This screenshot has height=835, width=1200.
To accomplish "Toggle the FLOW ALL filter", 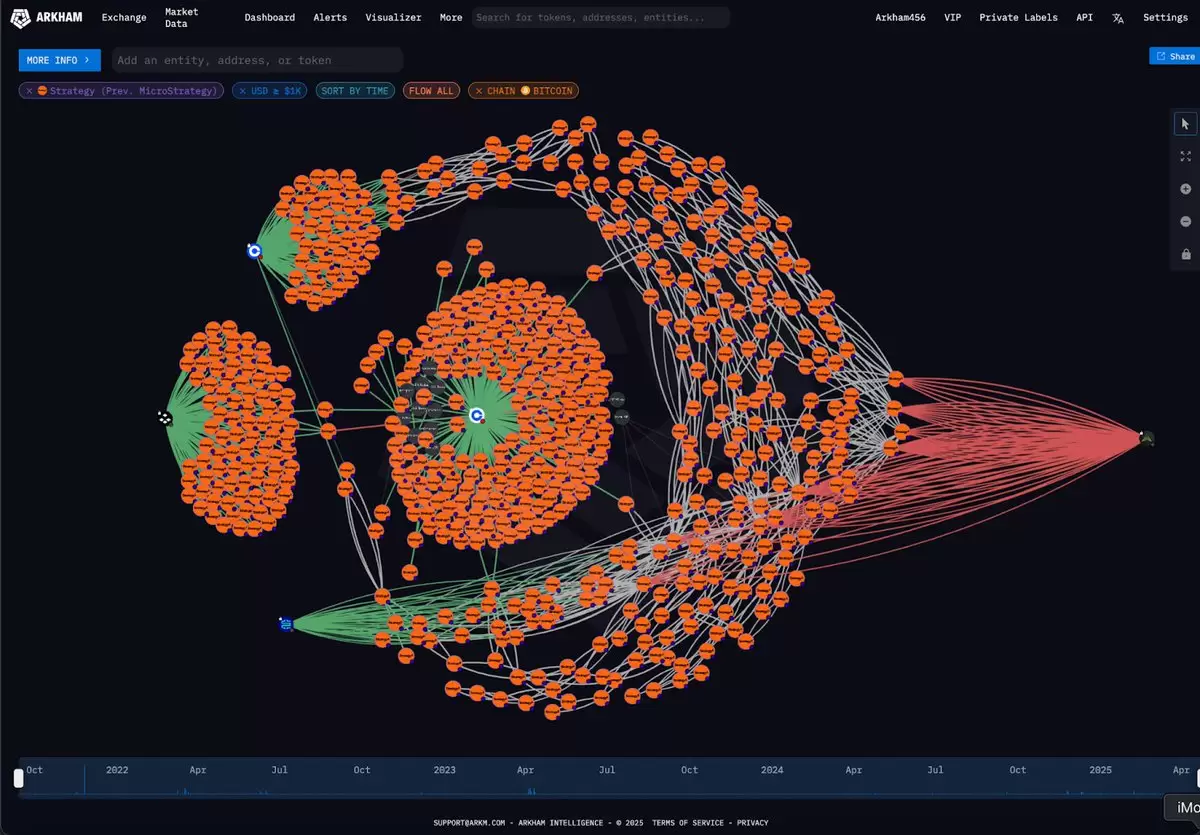I will coord(431,91).
